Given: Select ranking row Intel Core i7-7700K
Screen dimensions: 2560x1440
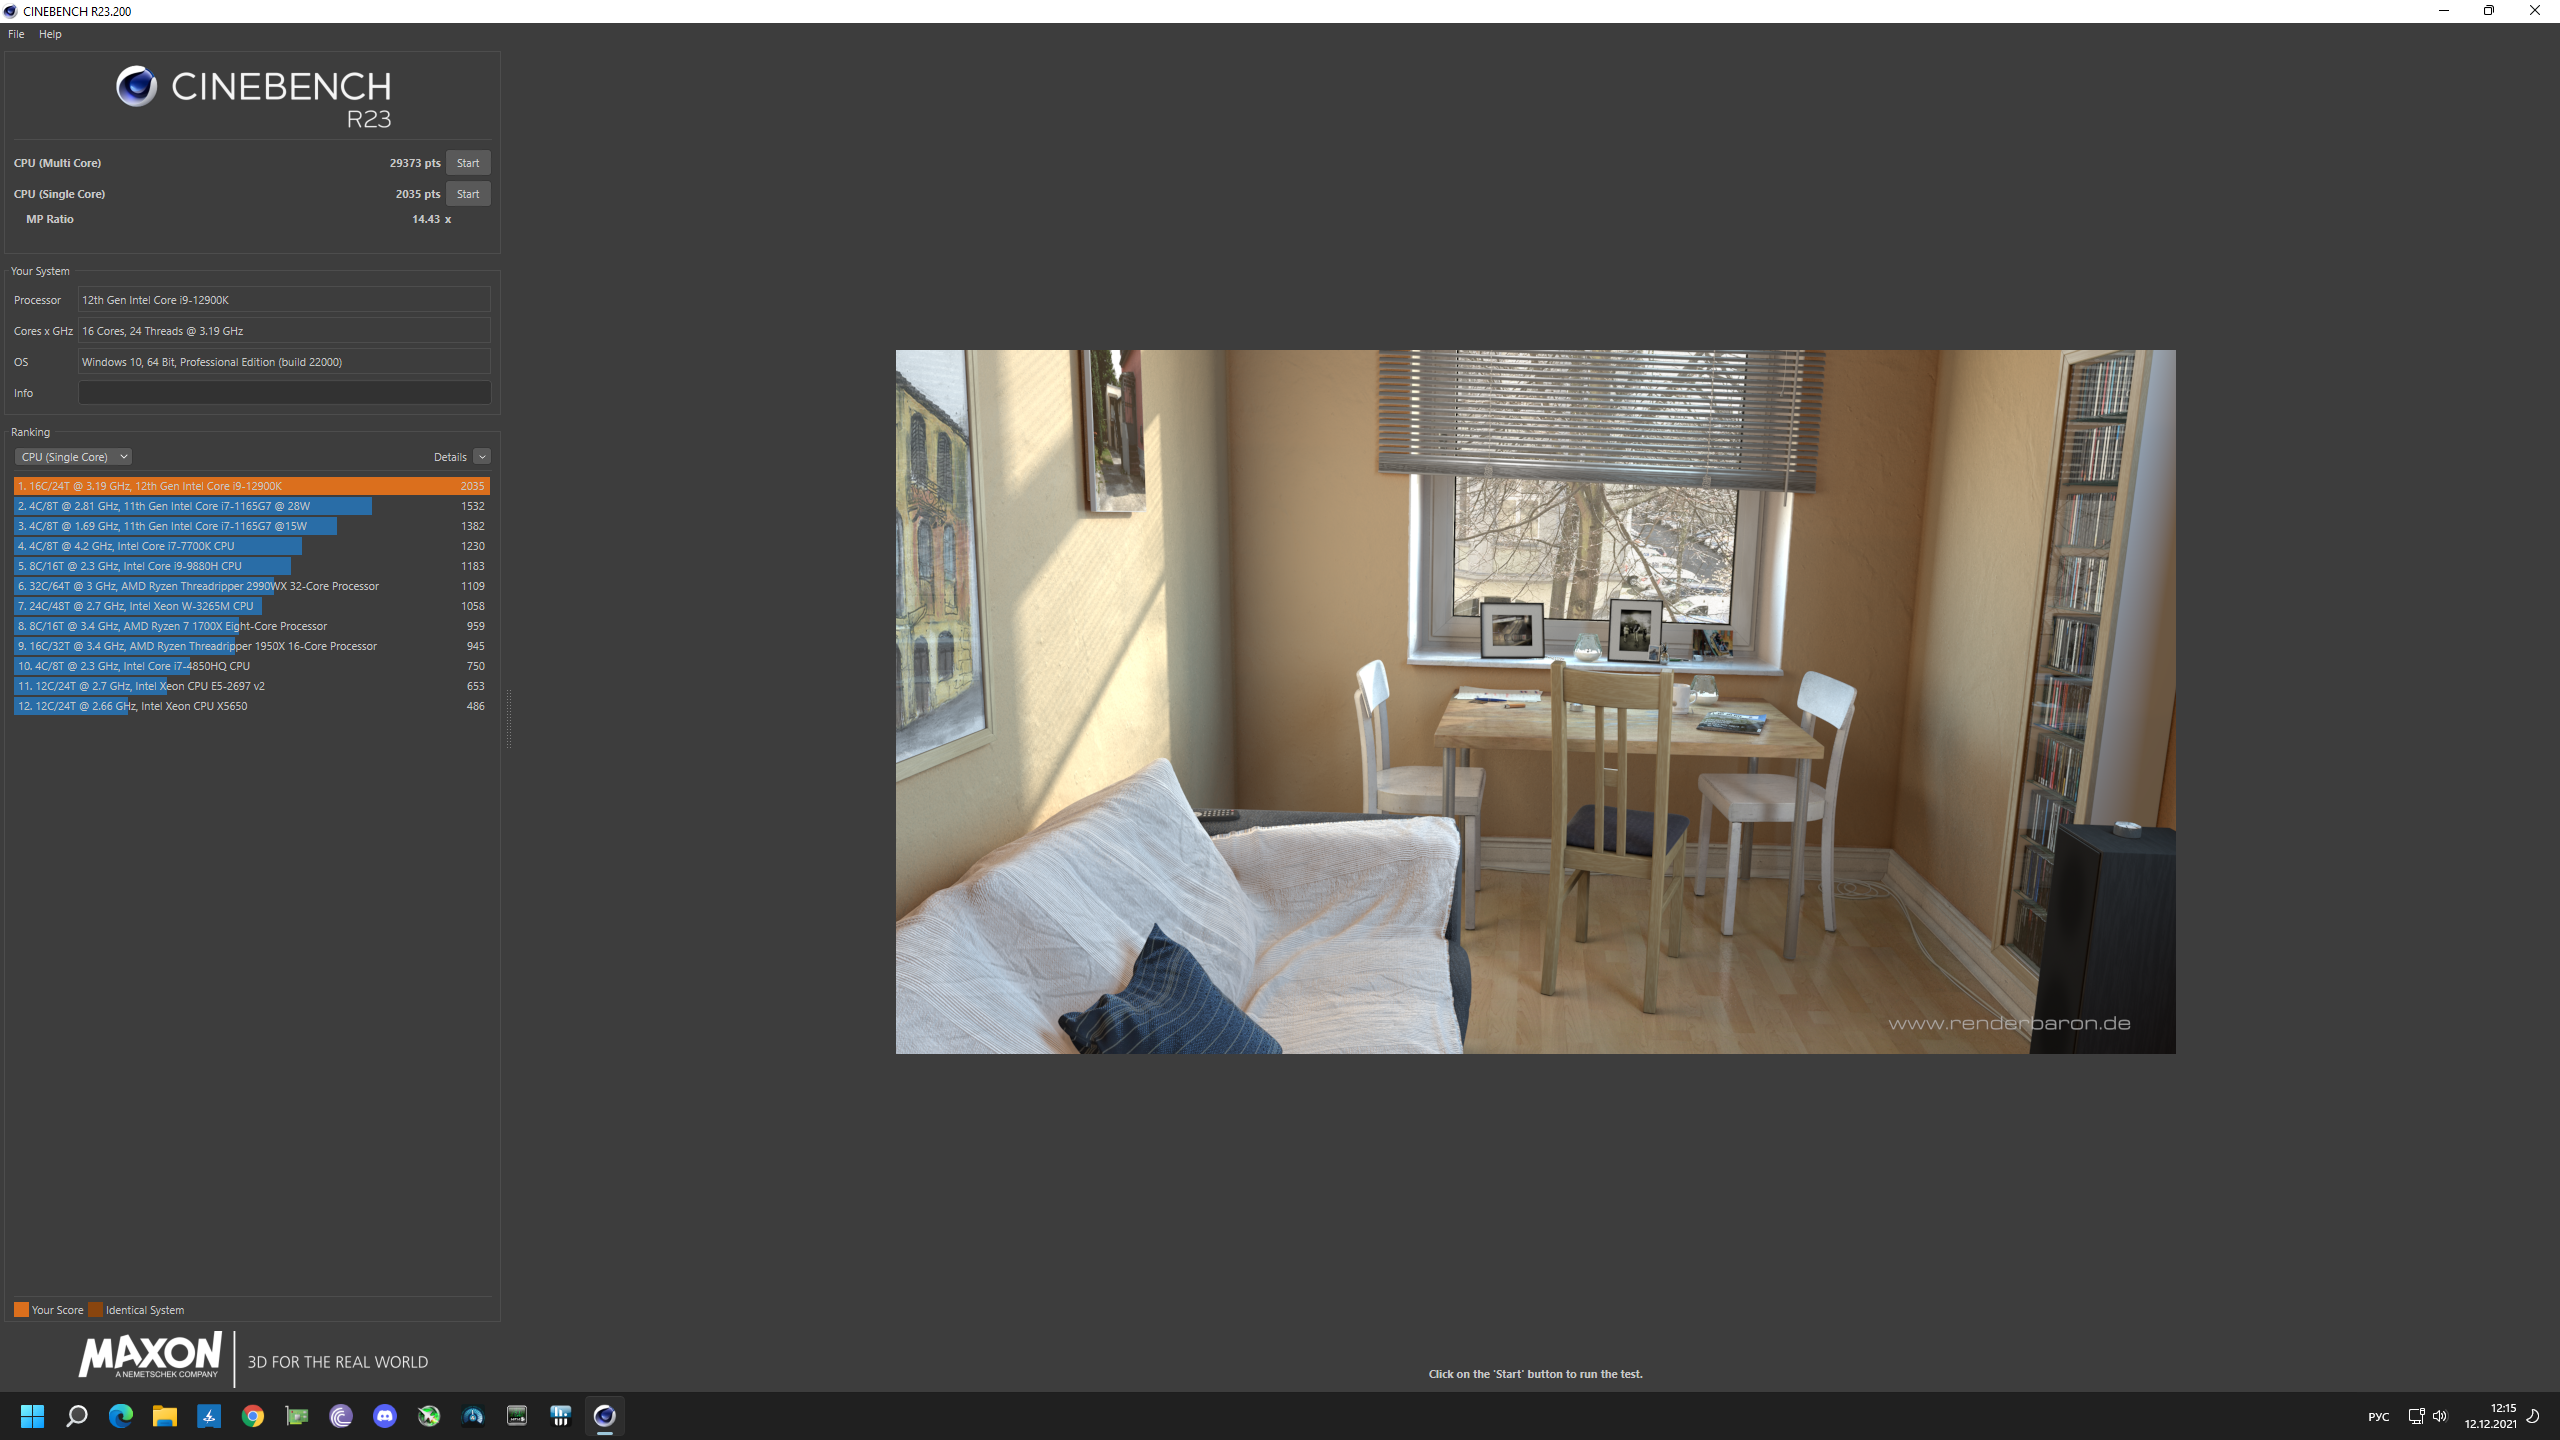Looking at the screenshot, I should 252,546.
